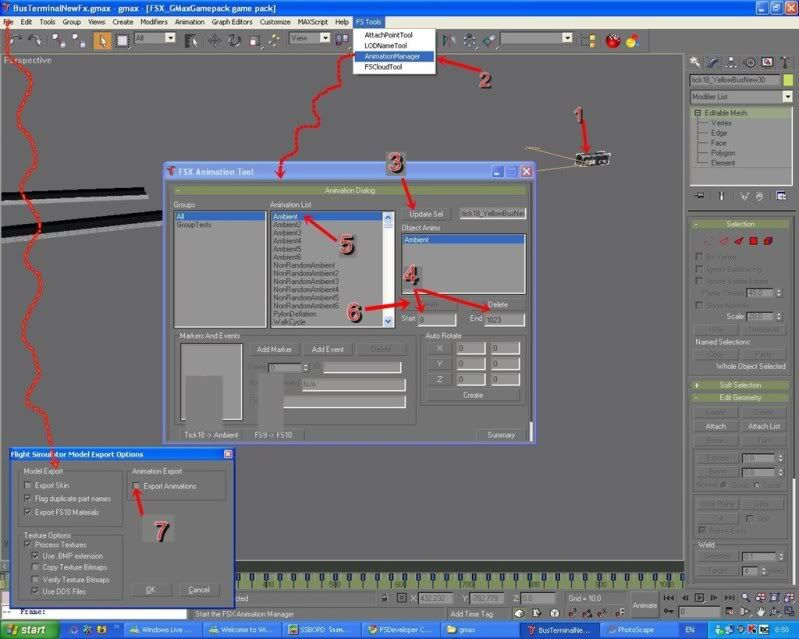Click the Update Sel button

[x=426, y=214]
